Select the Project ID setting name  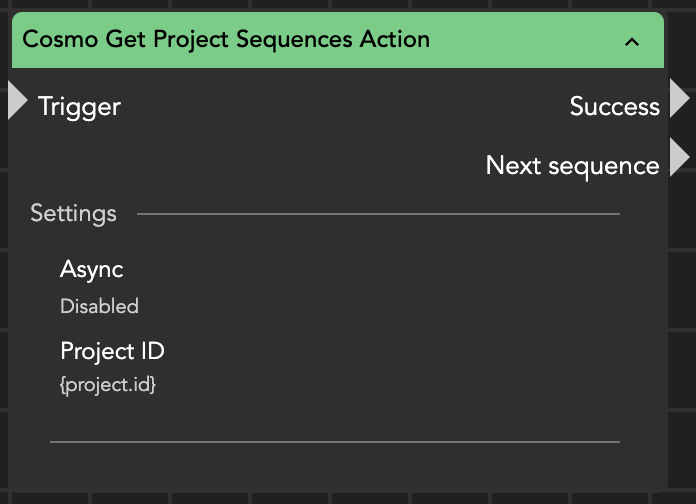pos(112,351)
